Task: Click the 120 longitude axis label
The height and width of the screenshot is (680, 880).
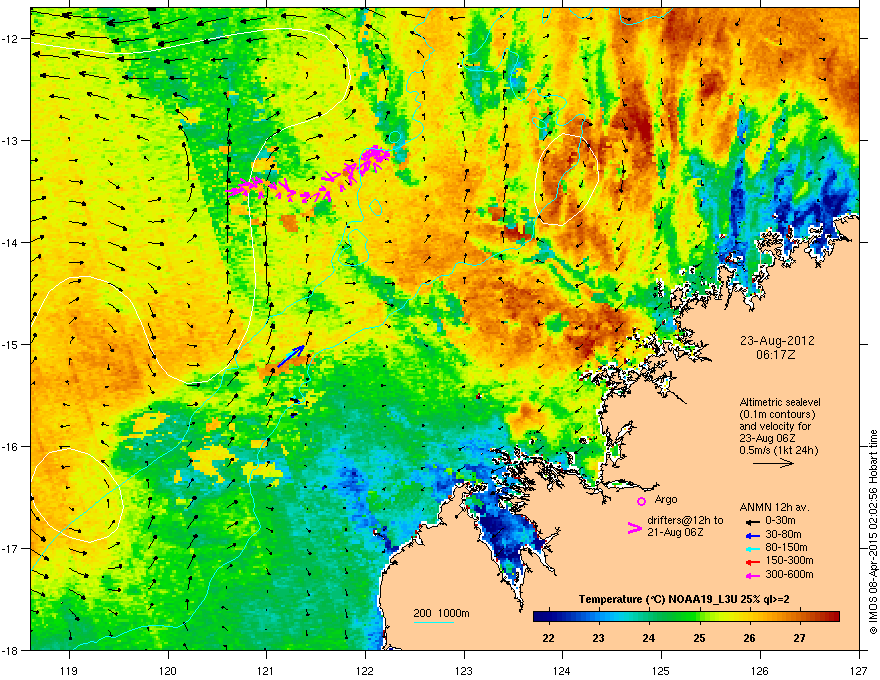Action: point(168,670)
